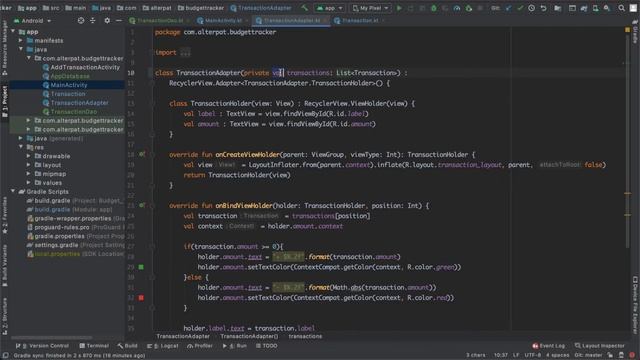Open the Build tool window
The height and width of the screenshot is (360, 640).
coord(127,346)
